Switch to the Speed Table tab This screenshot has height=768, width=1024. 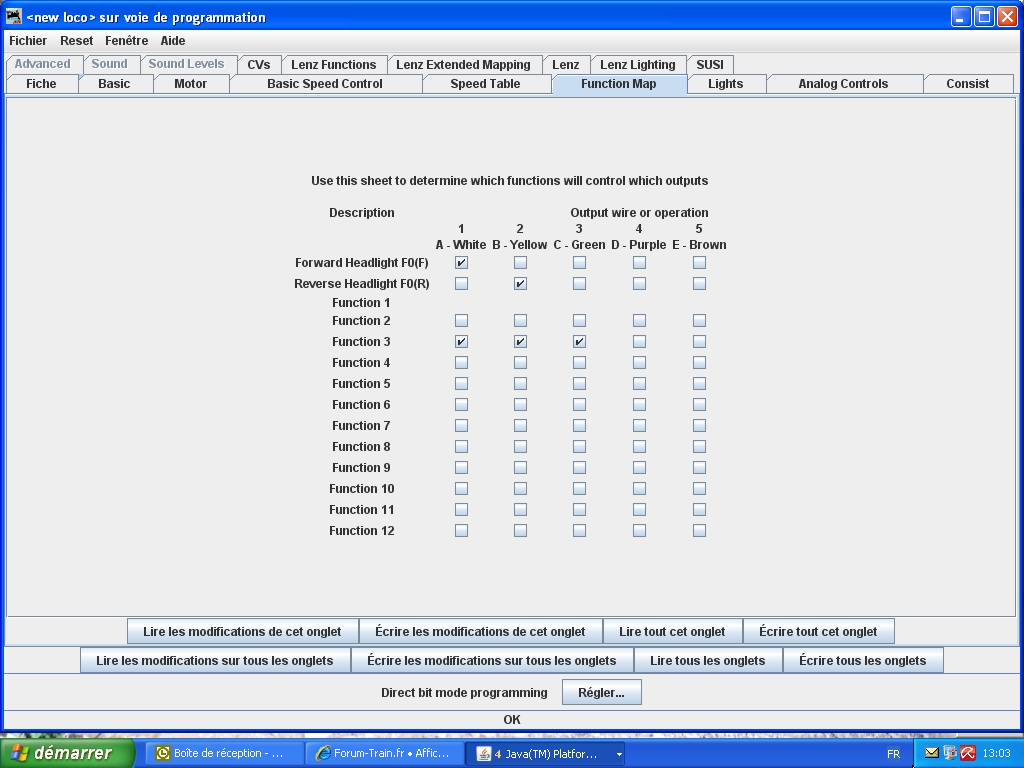(x=485, y=84)
